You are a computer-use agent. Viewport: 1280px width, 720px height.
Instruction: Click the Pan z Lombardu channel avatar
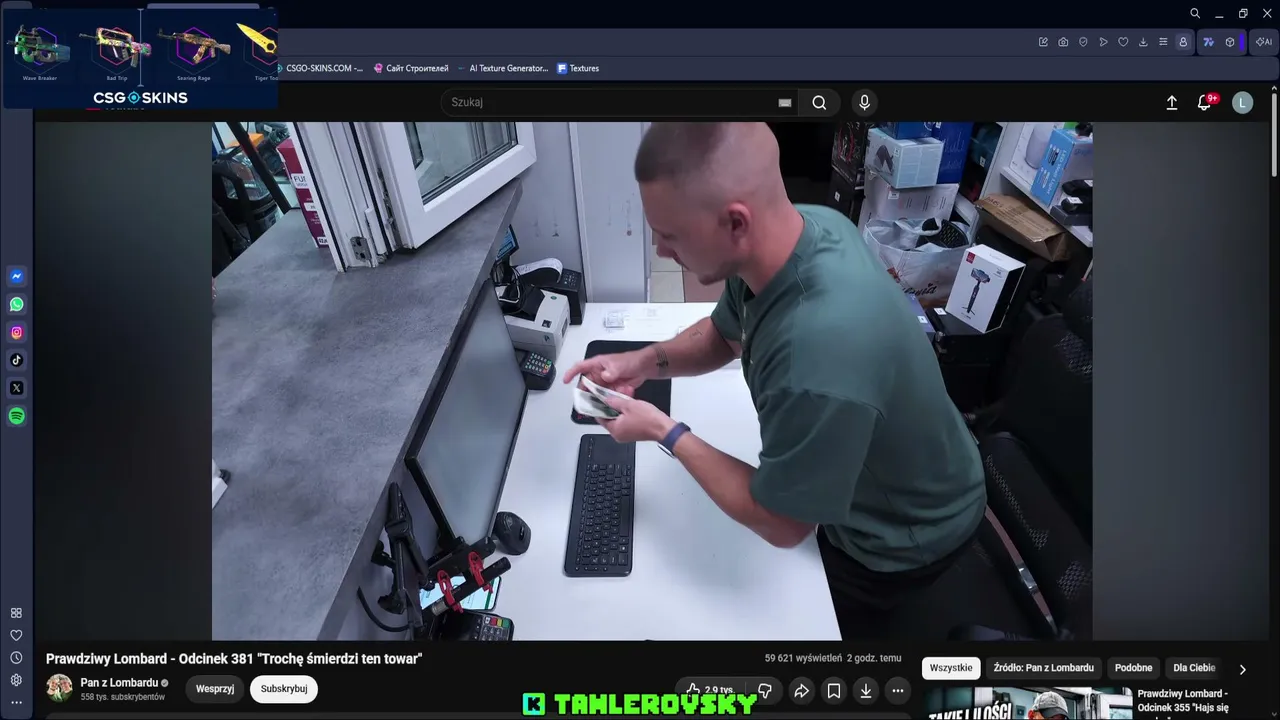[x=59, y=688]
